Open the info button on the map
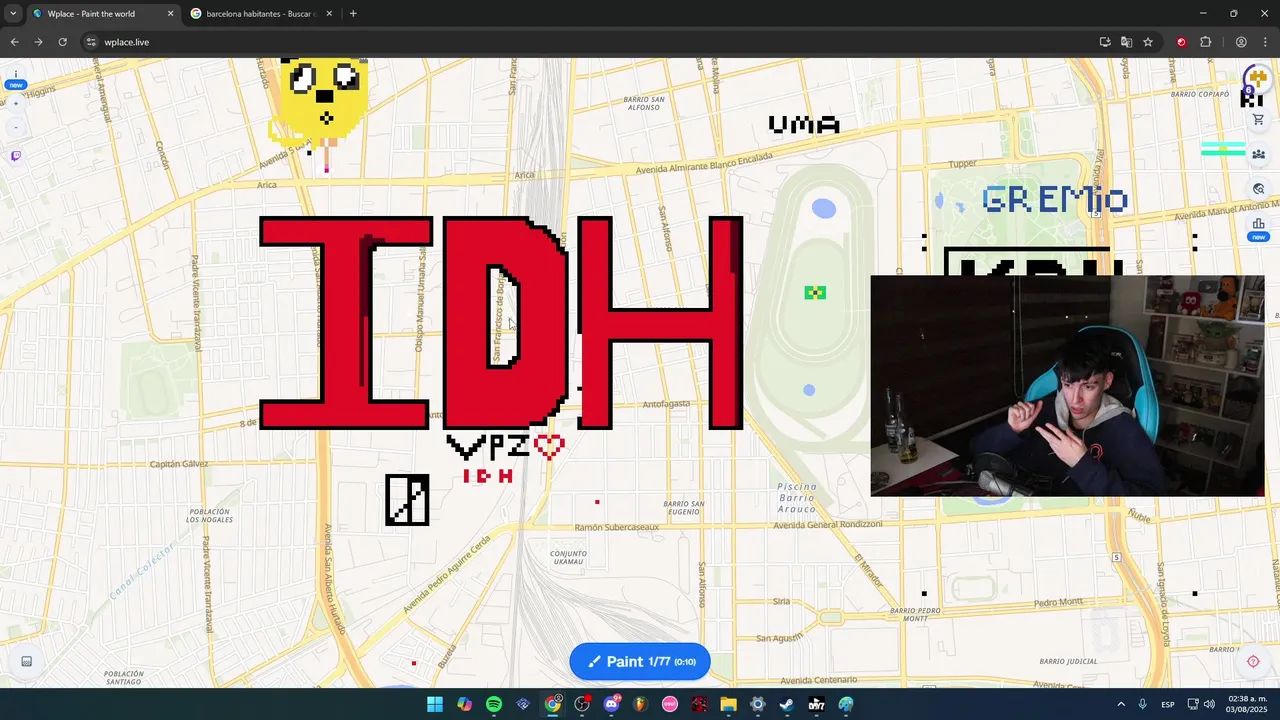This screenshot has width=1280, height=720. coord(16,74)
